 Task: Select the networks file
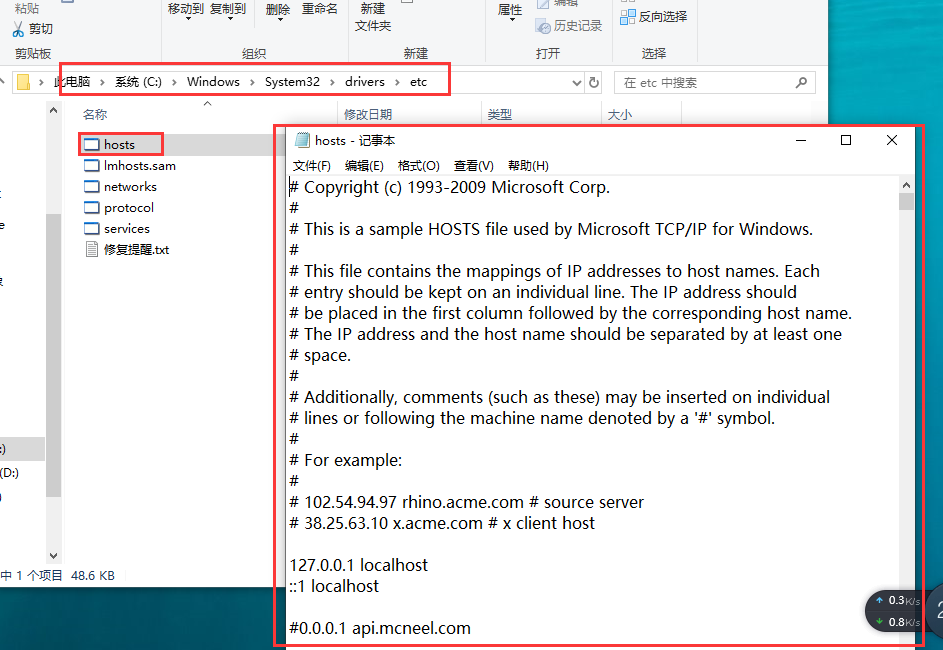click(130, 187)
